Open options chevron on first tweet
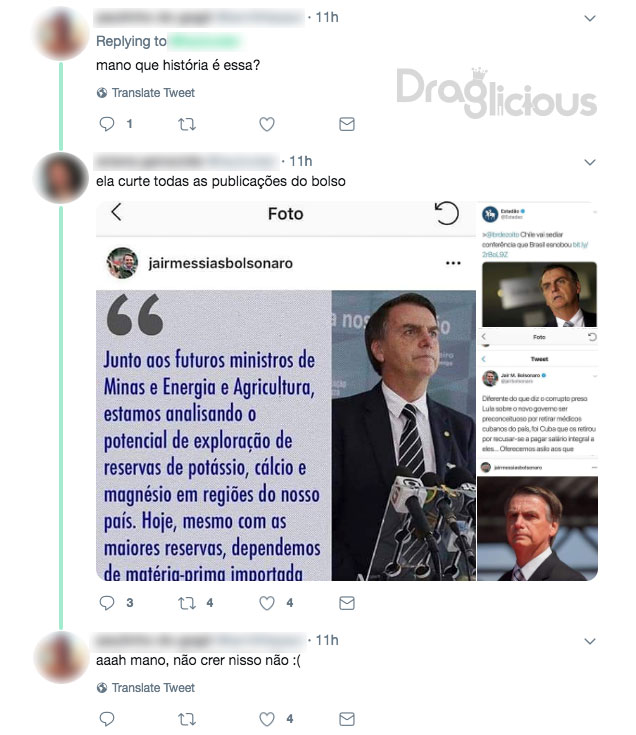This screenshot has height=735, width=636. pos(590,18)
